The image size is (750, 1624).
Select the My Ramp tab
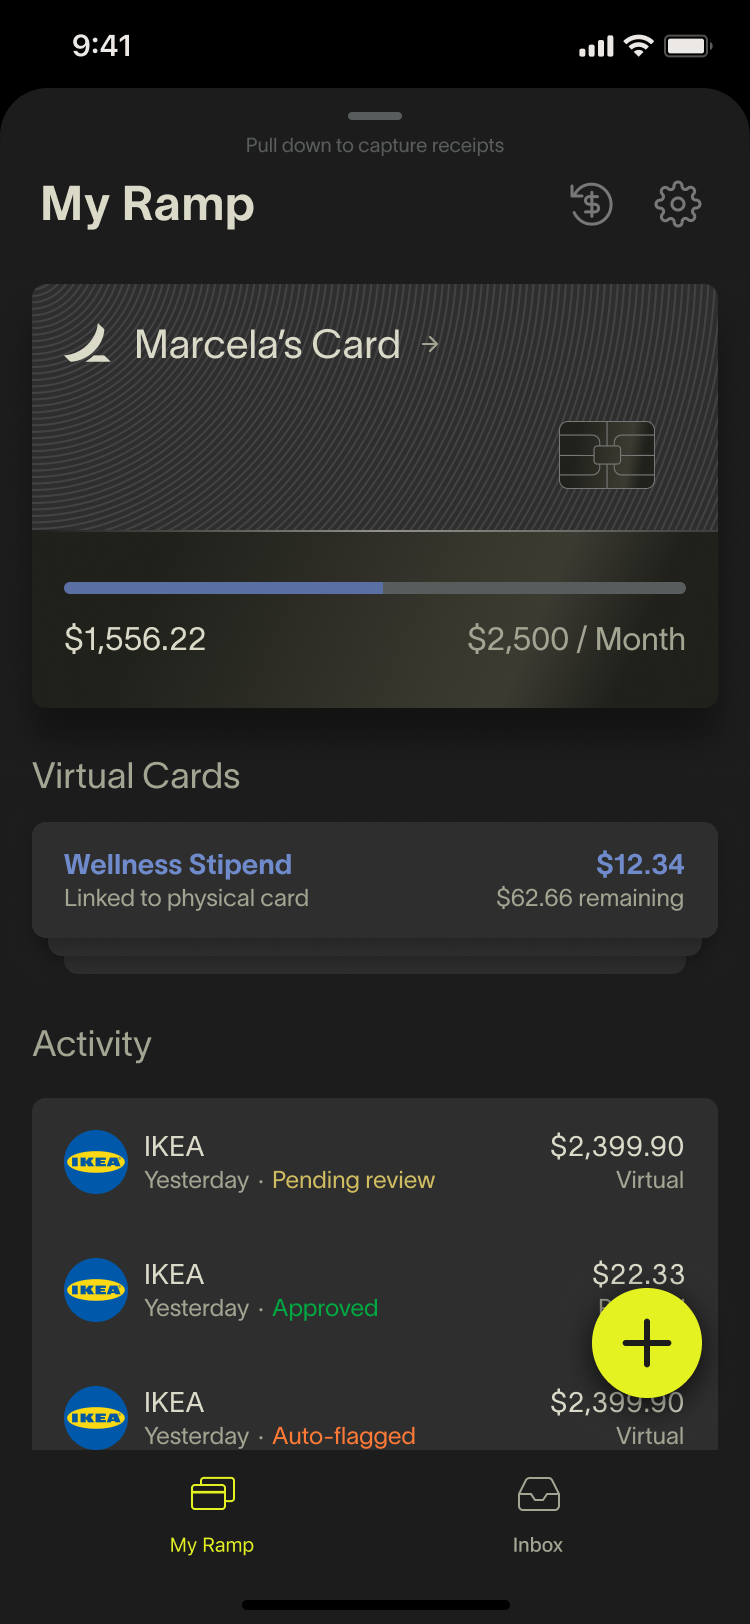click(212, 1515)
